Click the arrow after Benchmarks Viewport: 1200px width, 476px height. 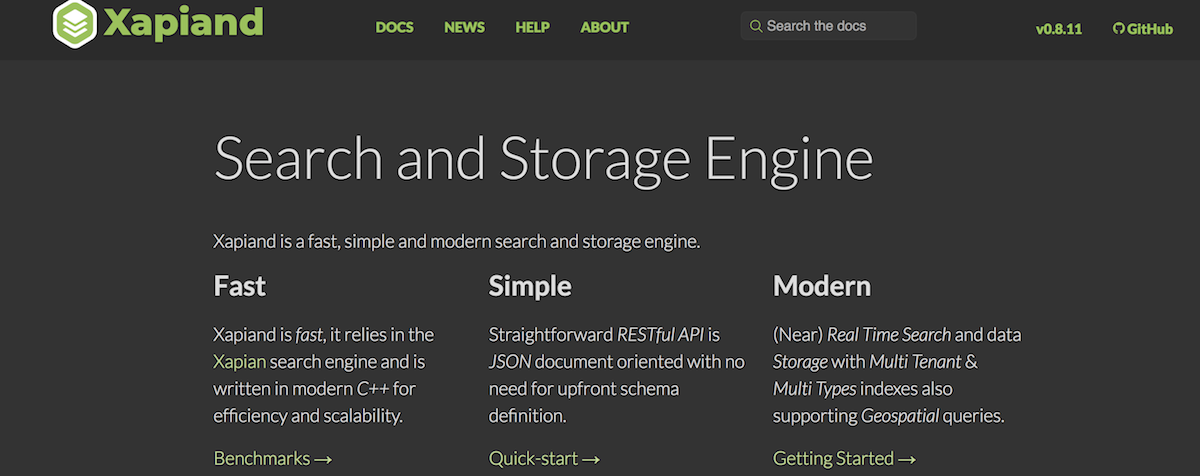(322, 459)
